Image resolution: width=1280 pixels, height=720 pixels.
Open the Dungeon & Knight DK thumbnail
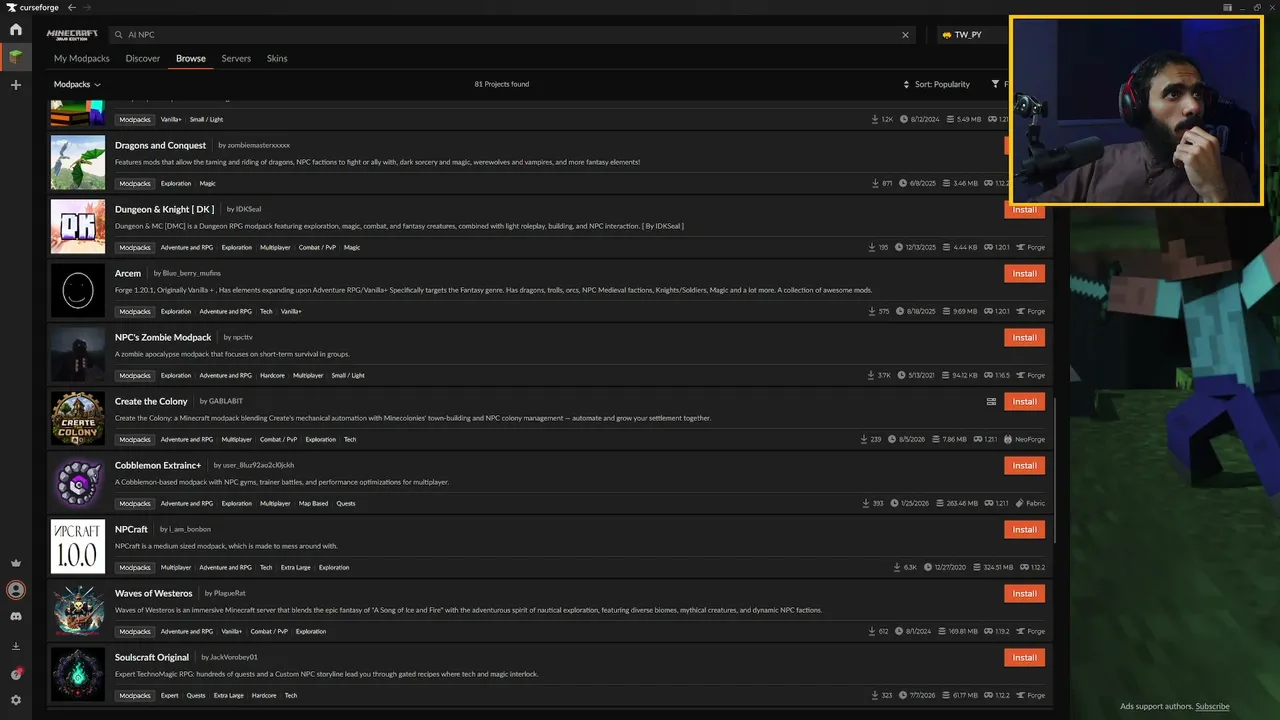[78, 226]
